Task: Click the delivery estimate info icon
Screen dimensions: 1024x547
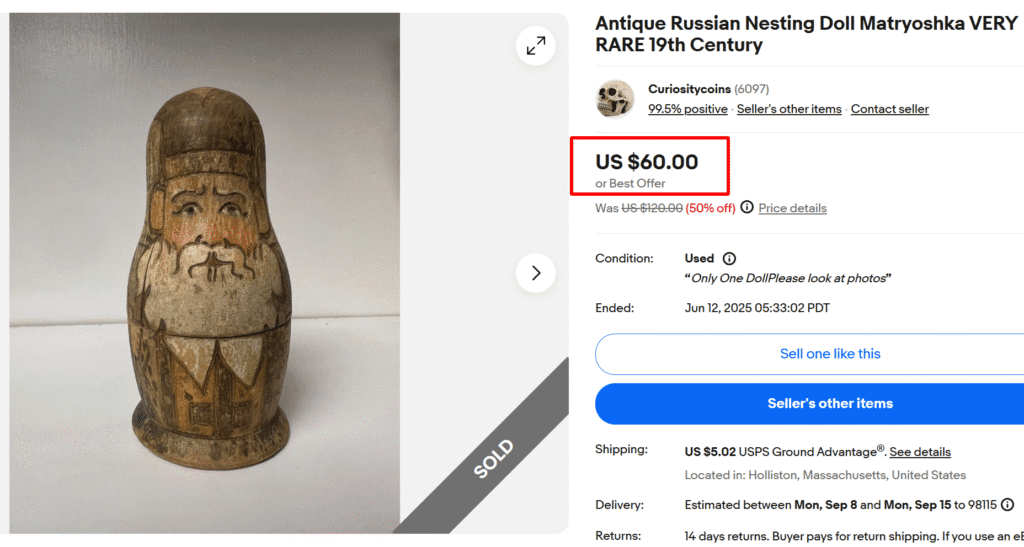Action: click(1007, 505)
